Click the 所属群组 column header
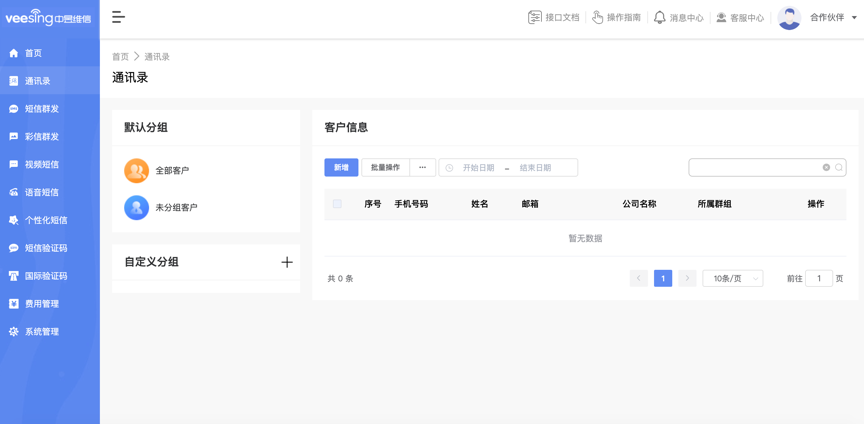This screenshot has height=424, width=864. pos(715,204)
